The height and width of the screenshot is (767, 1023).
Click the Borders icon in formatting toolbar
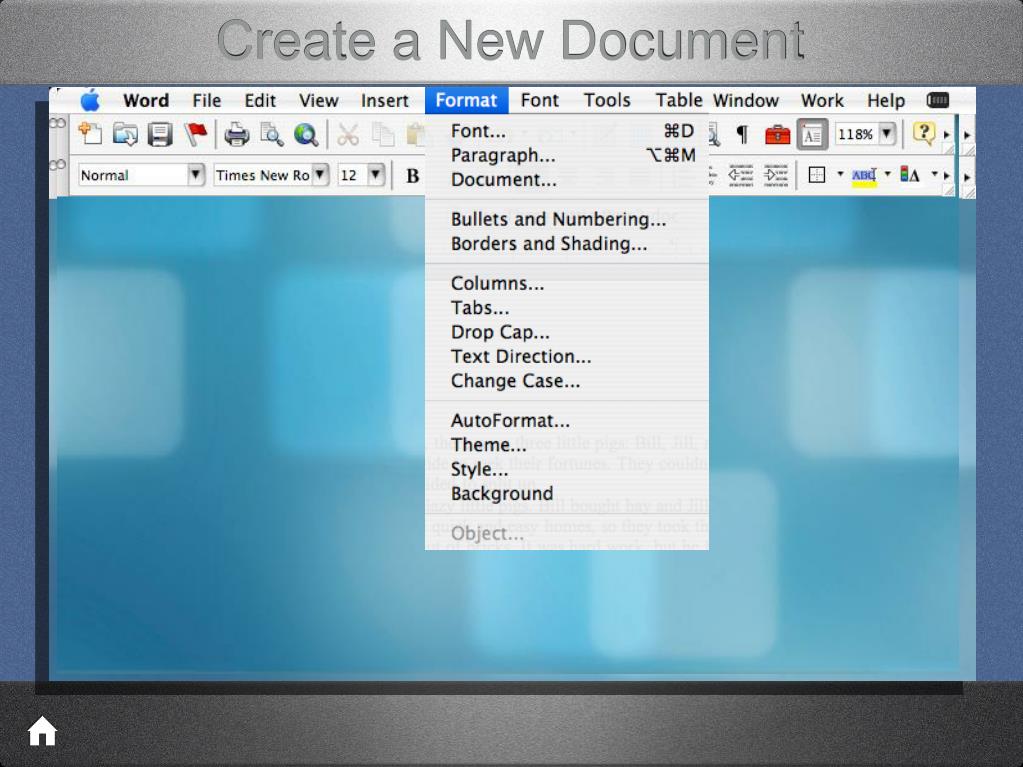(817, 175)
